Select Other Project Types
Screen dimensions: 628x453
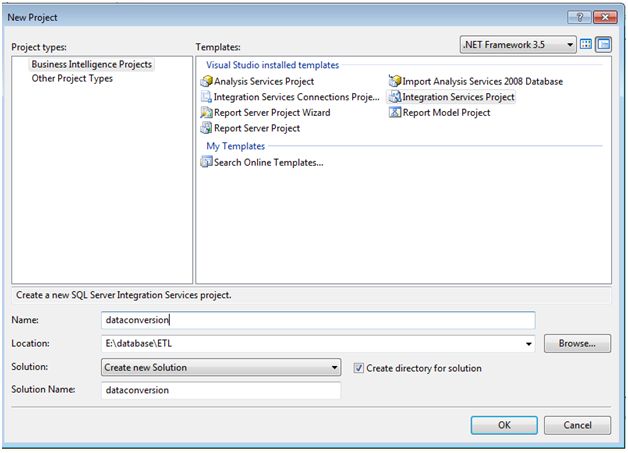tap(72, 79)
